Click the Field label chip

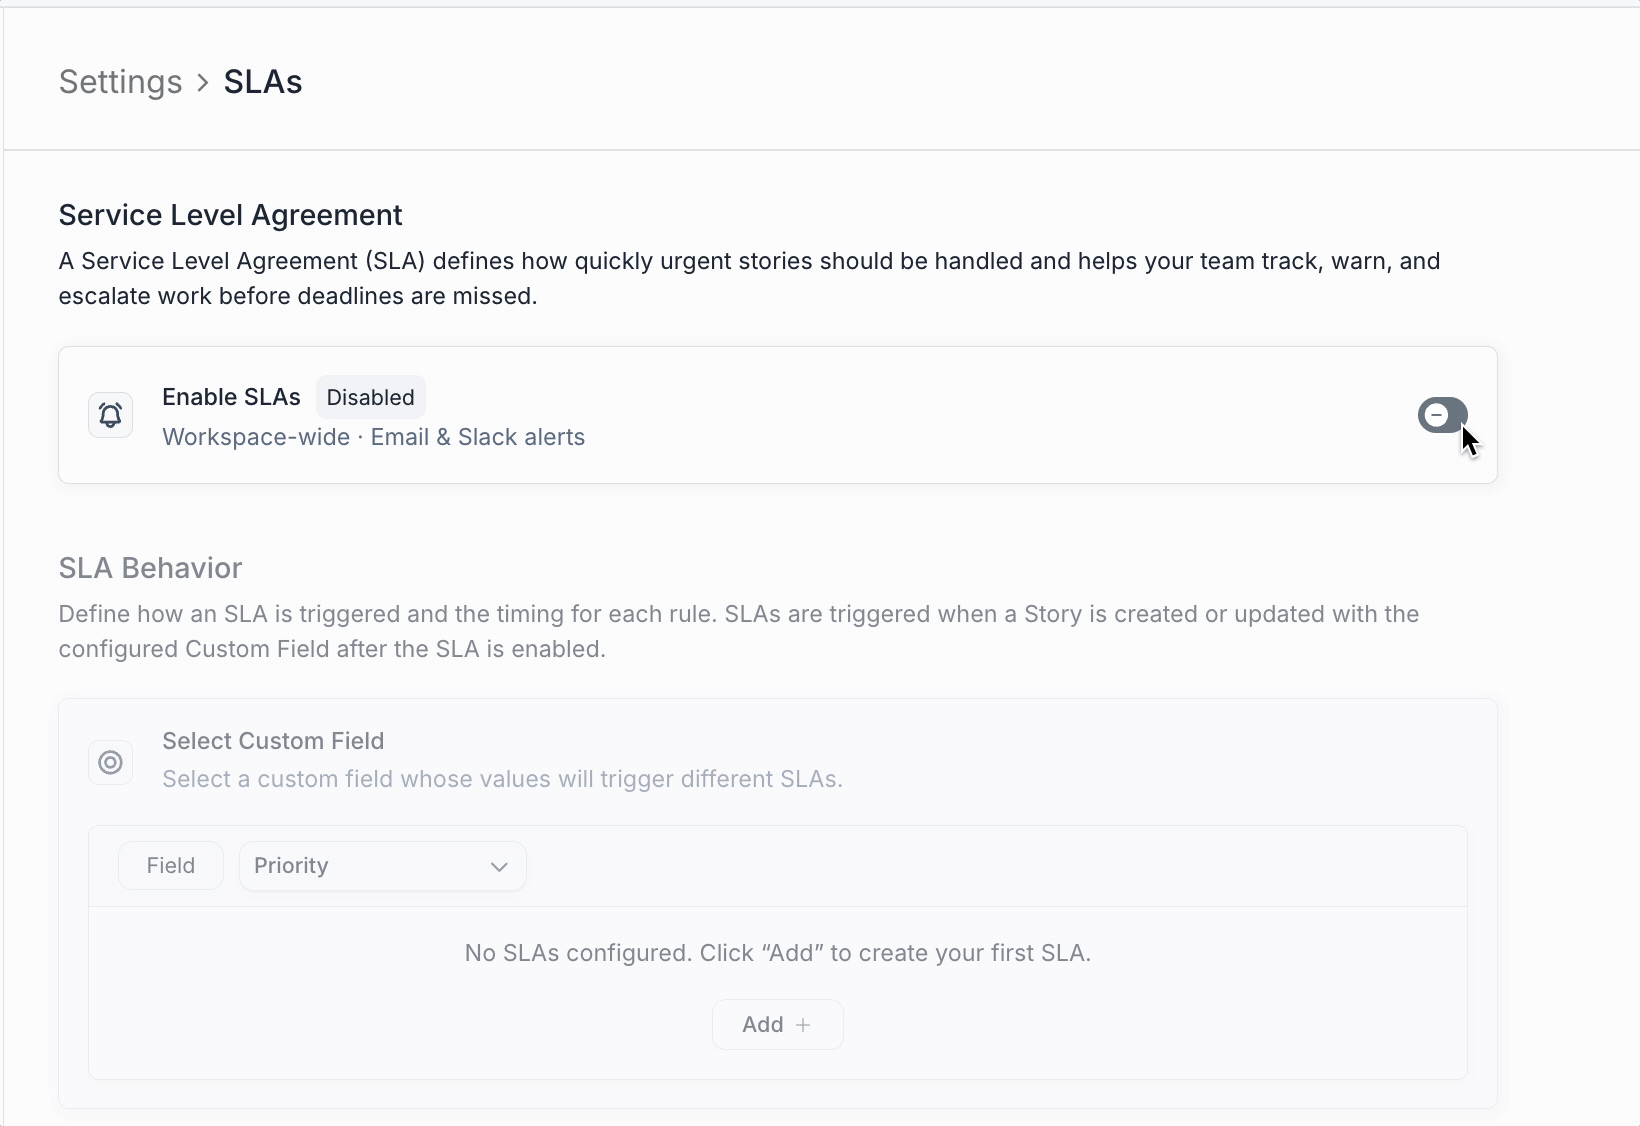[x=170, y=866]
